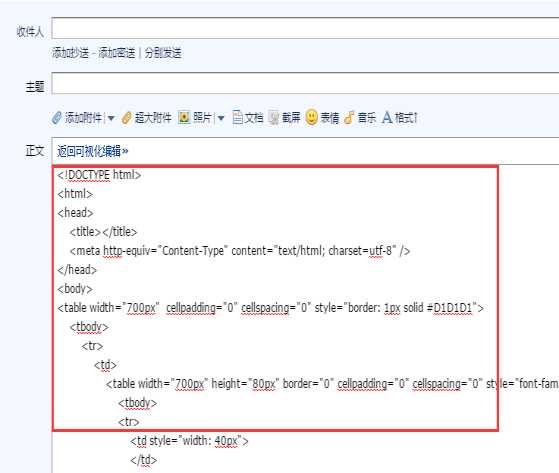Click the 添加密送 link

(117, 53)
